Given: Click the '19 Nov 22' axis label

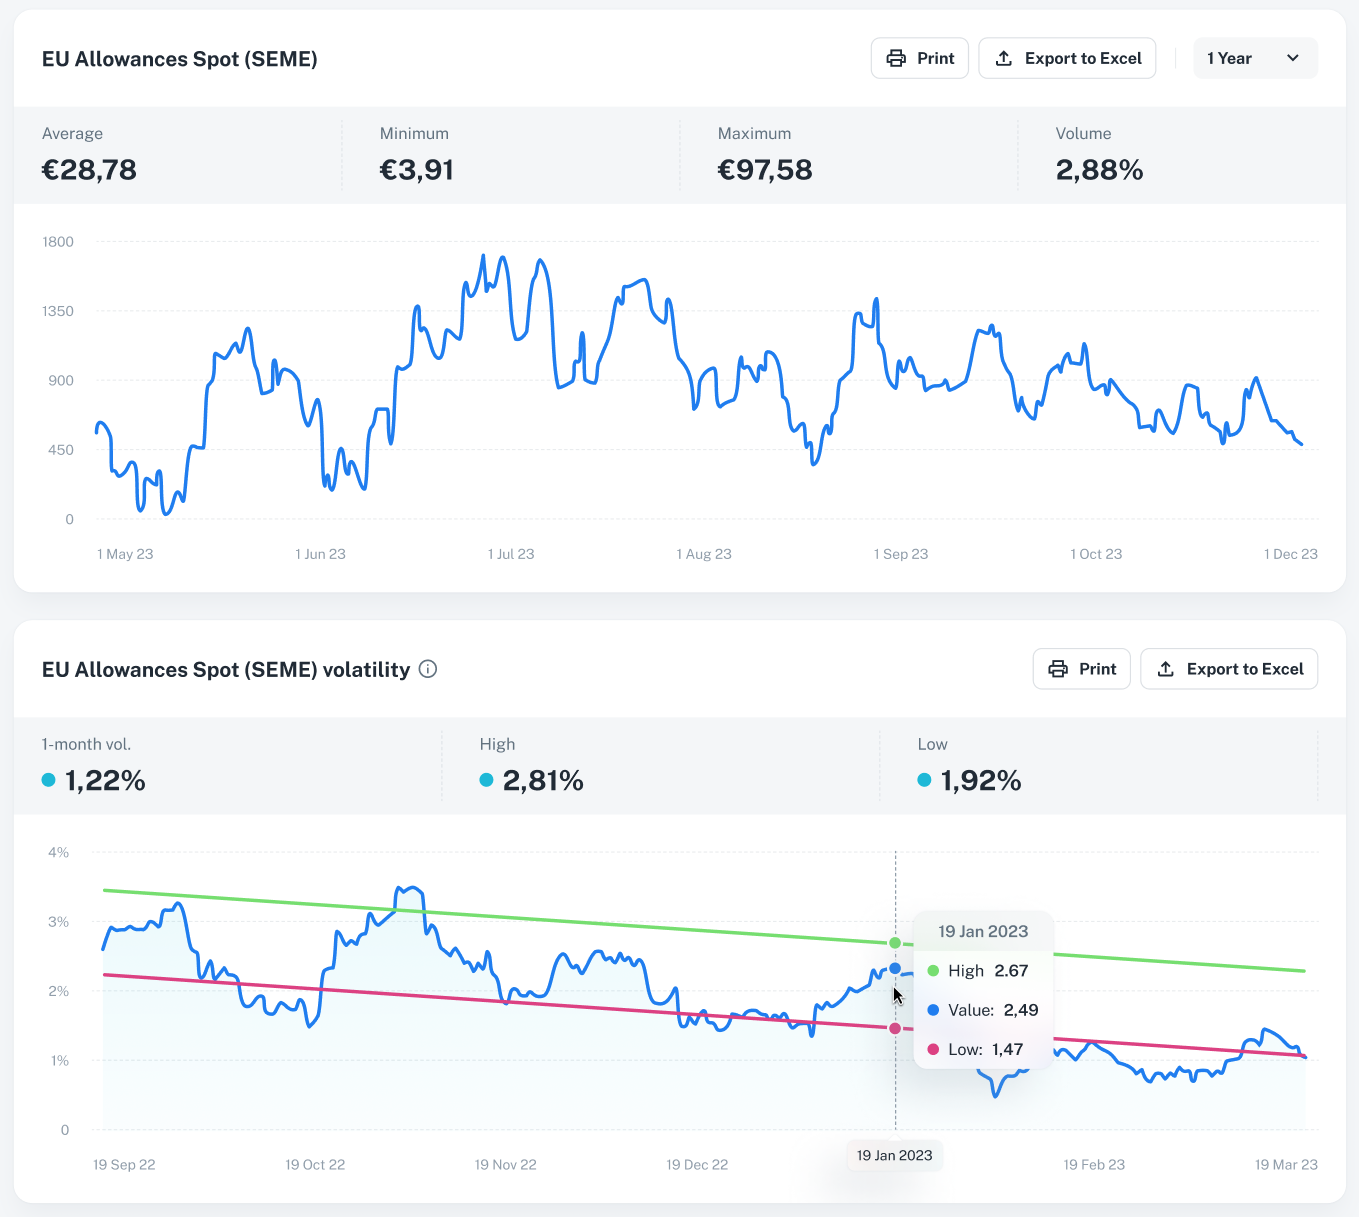Looking at the screenshot, I should click(506, 1165).
